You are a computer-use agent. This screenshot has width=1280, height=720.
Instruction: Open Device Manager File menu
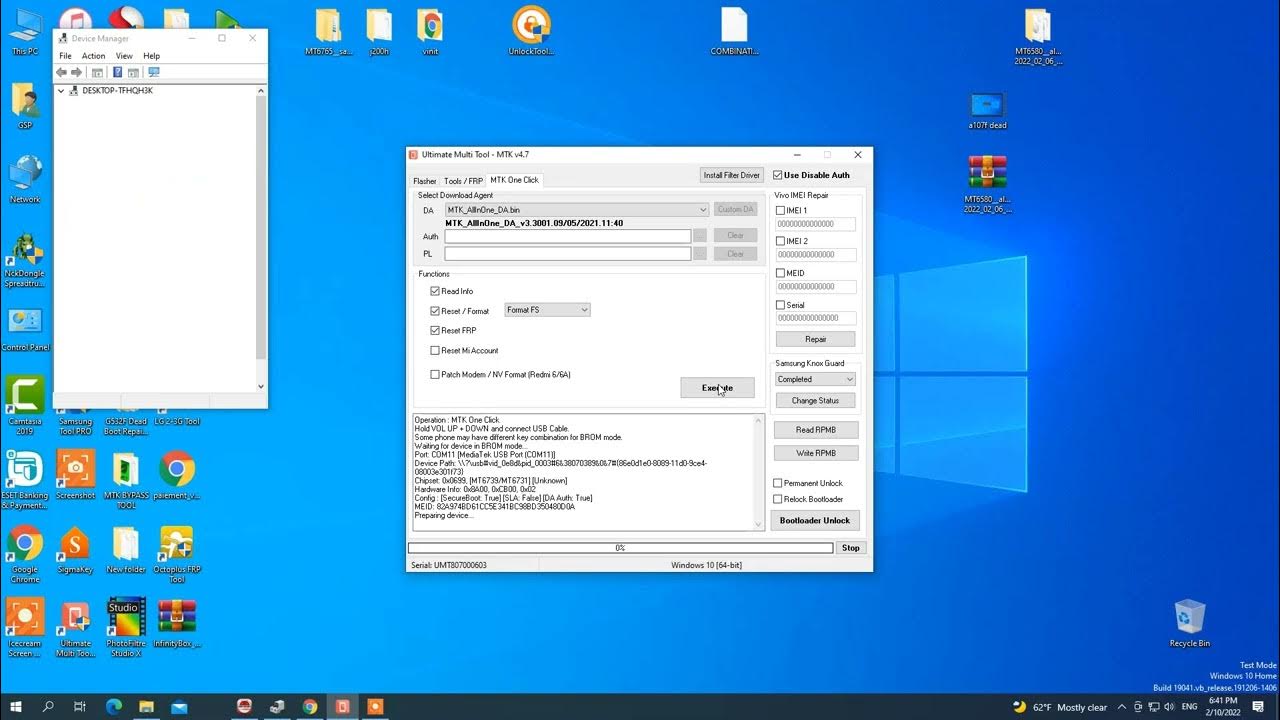coord(65,56)
